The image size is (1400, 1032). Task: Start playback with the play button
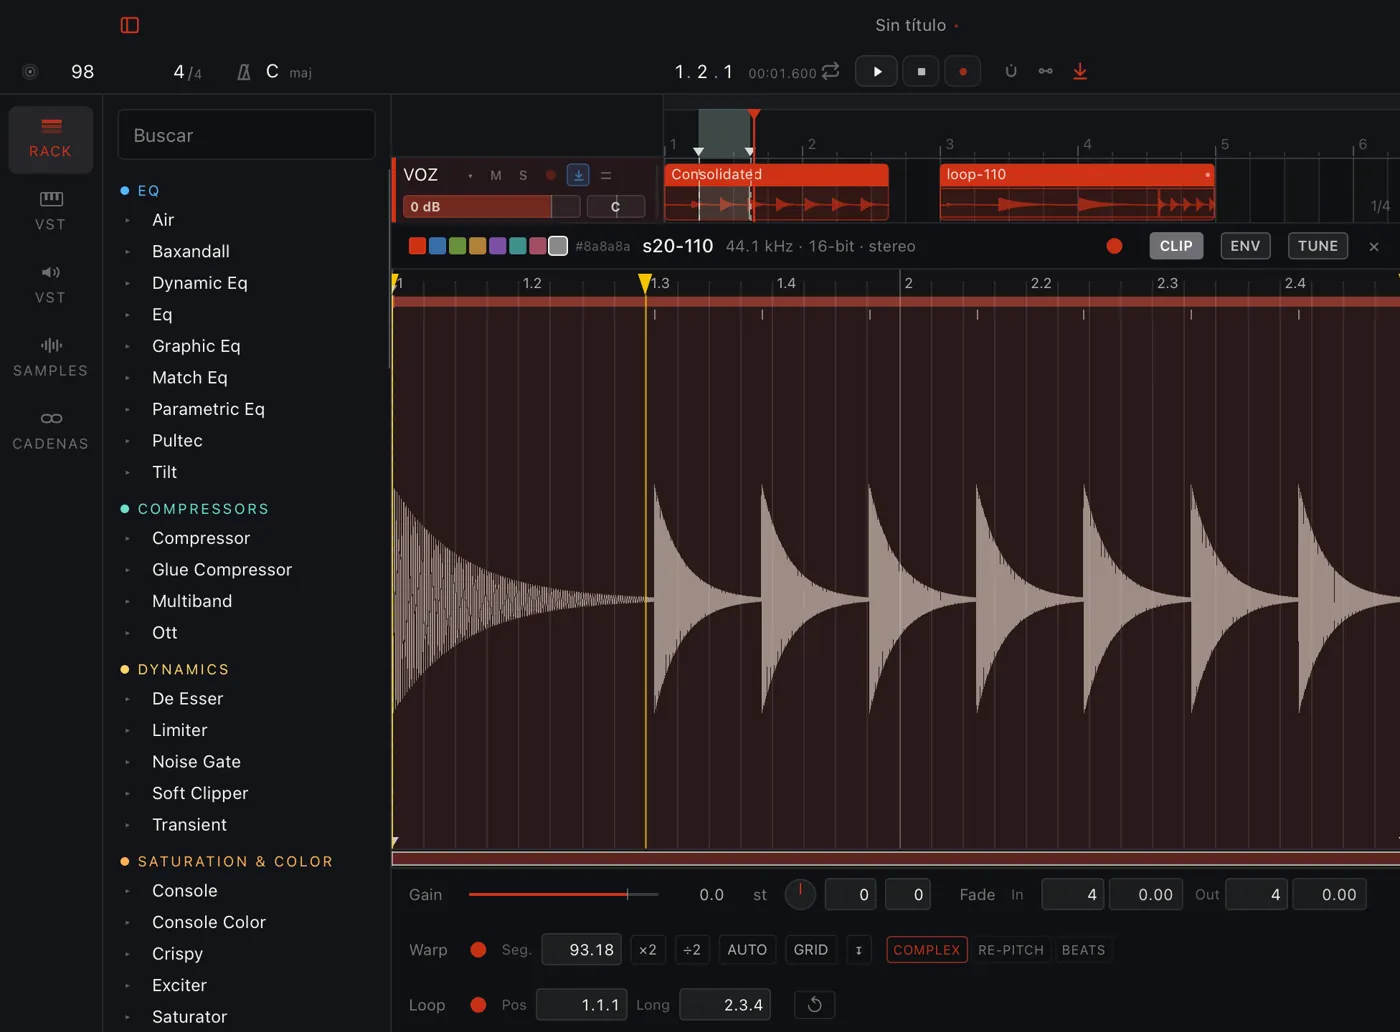(877, 71)
